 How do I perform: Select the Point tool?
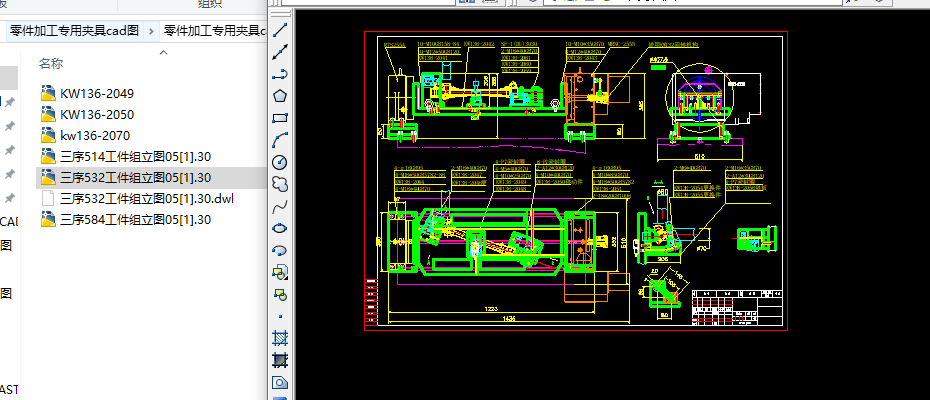[280, 316]
